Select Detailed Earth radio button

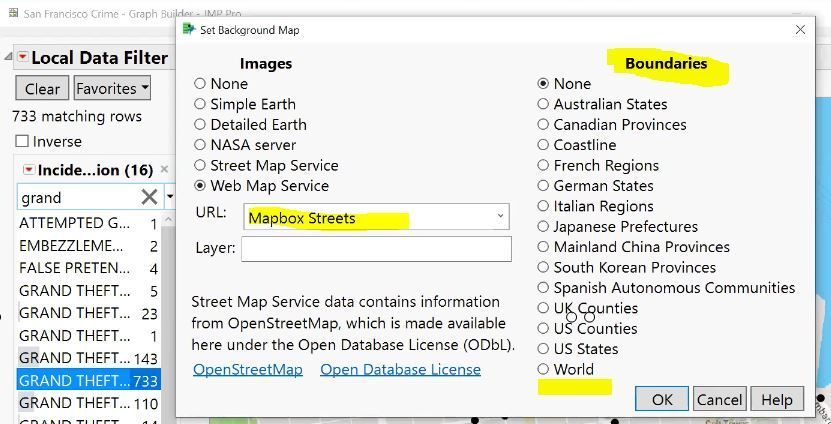coord(199,125)
